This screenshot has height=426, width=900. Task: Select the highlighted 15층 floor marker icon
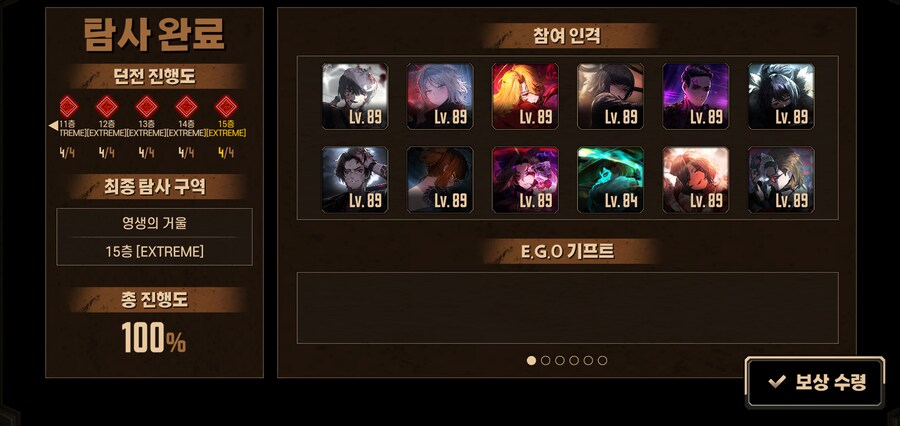[226, 107]
